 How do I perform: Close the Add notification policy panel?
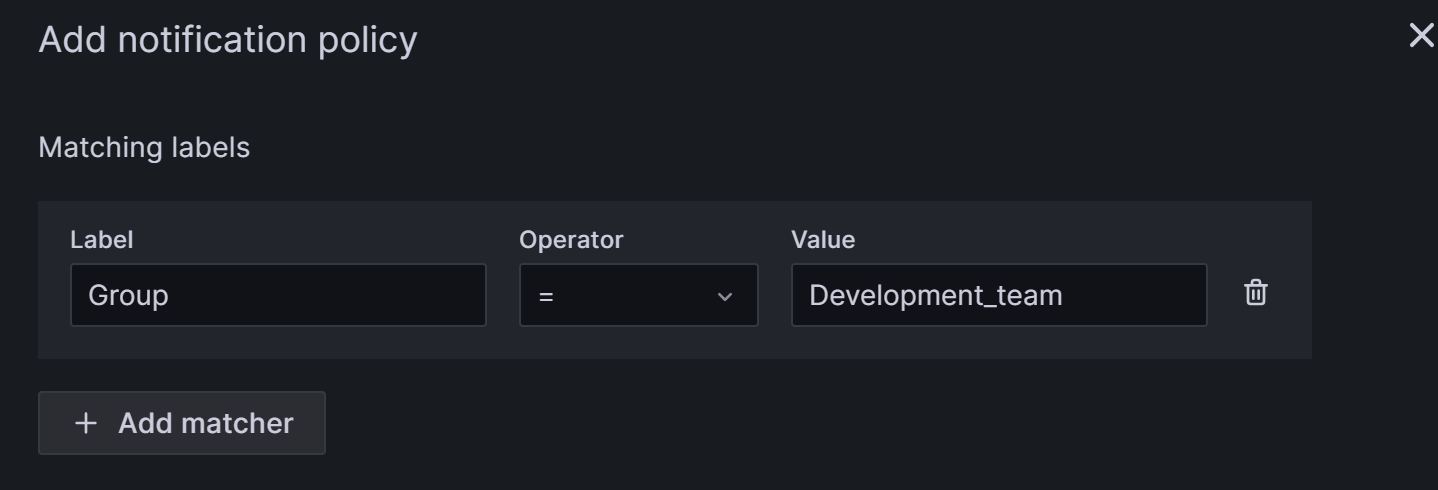[1420, 36]
